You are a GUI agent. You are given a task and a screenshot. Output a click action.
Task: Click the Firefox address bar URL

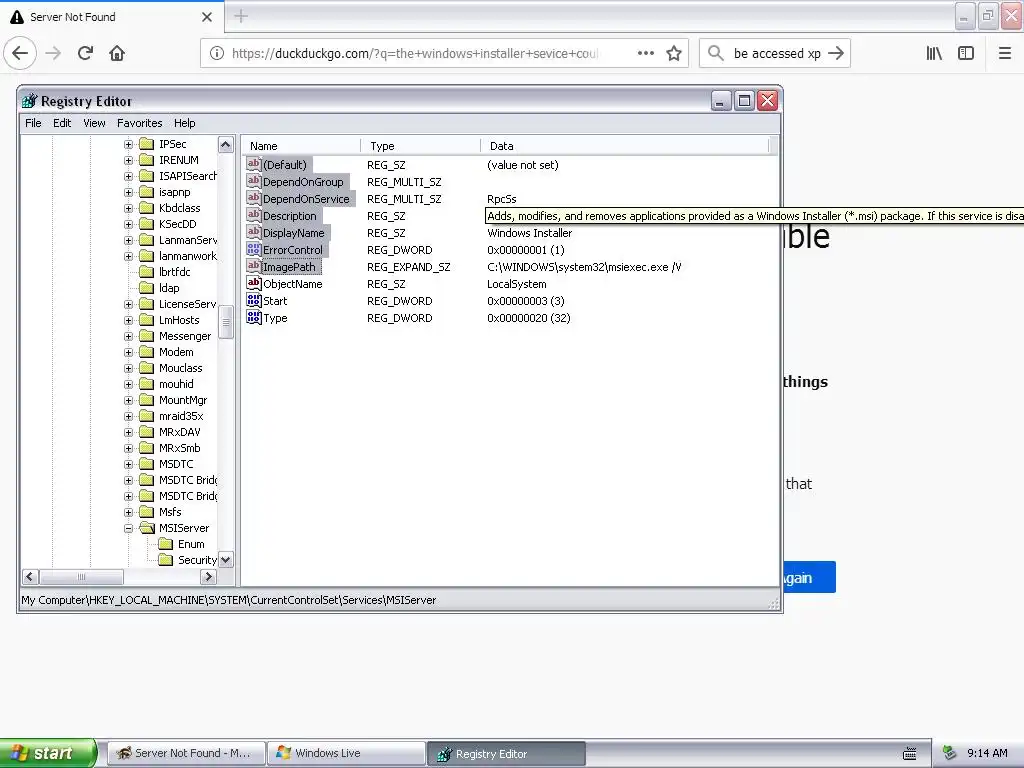415,54
